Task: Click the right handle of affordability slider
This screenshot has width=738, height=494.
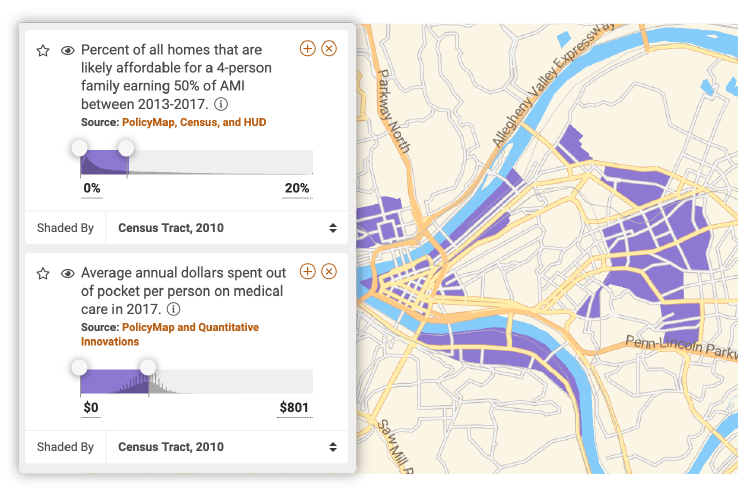Action: coord(126,148)
